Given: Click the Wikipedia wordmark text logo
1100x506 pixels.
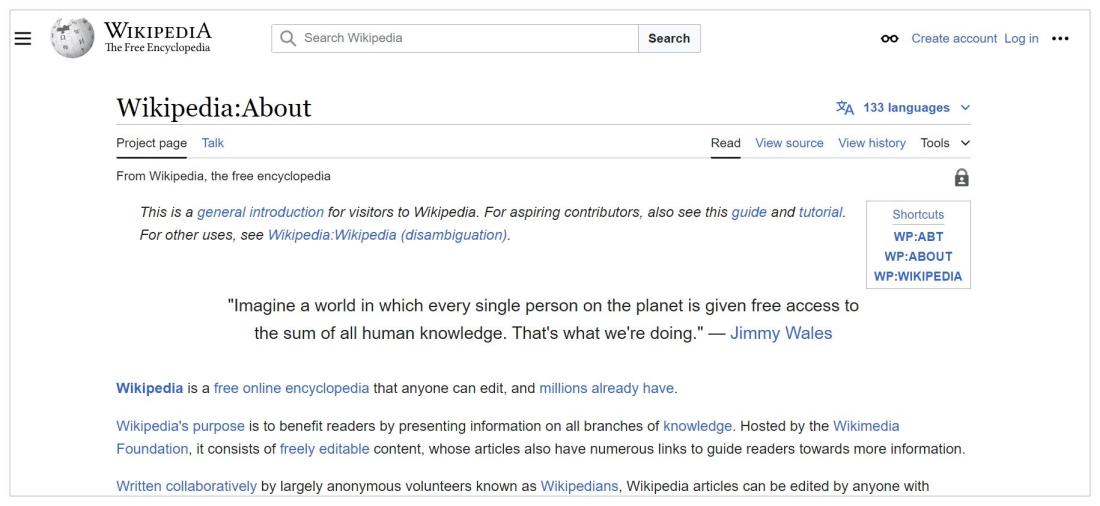Looking at the screenshot, I should (x=158, y=37).
